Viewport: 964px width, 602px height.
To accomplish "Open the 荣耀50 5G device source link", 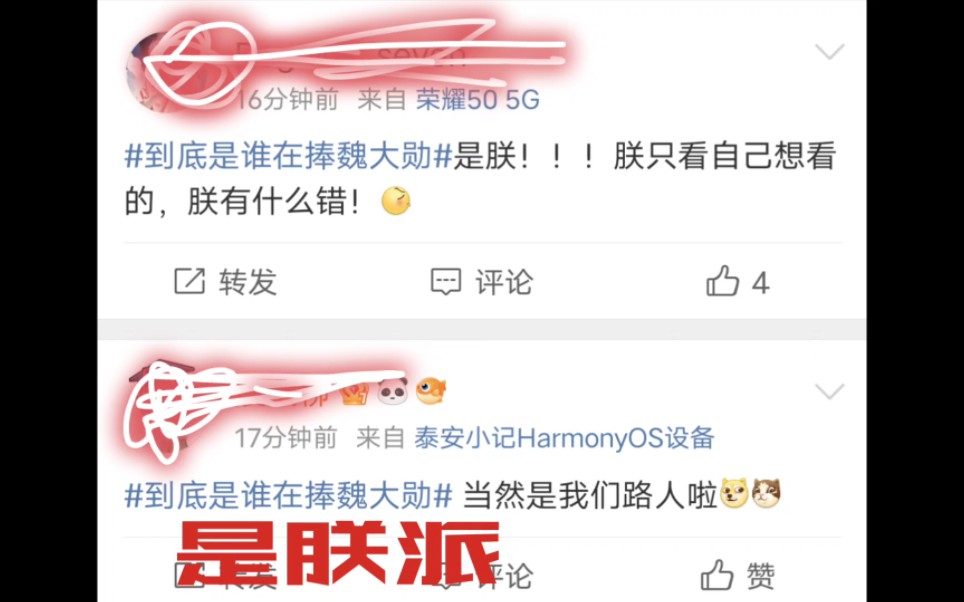I will (x=478, y=99).
